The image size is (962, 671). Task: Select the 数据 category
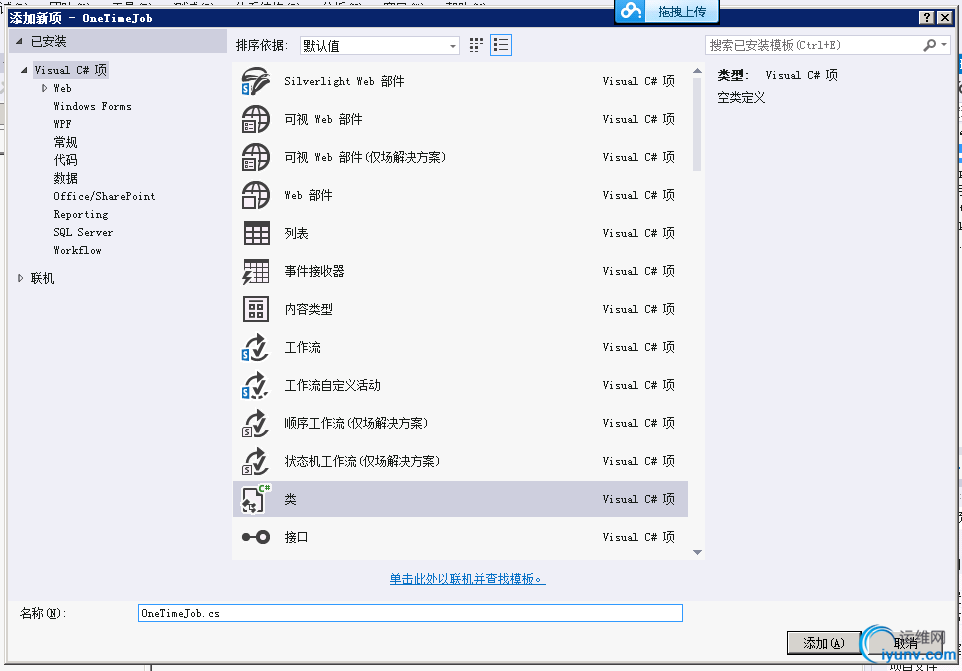coord(65,178)
